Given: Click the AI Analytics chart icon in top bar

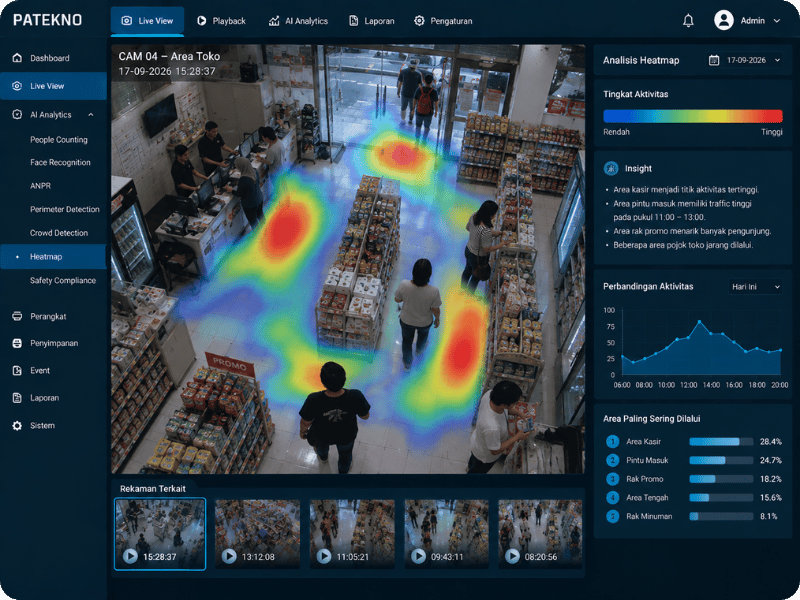Looking at the screenshot, I should pyautogui.click(x=274, y=21).
